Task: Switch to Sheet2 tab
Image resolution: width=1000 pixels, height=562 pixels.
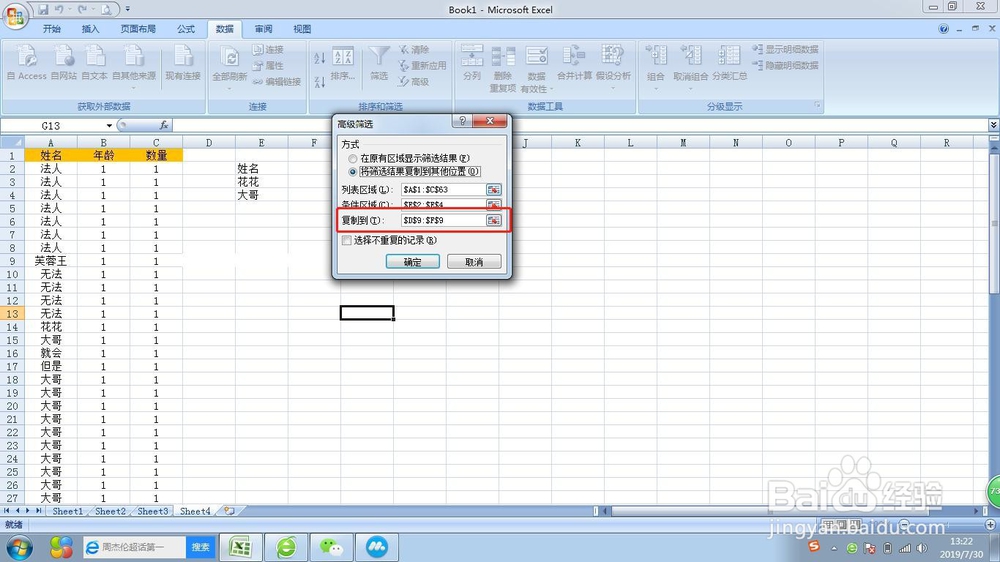Action: click(x=110, y=511)
